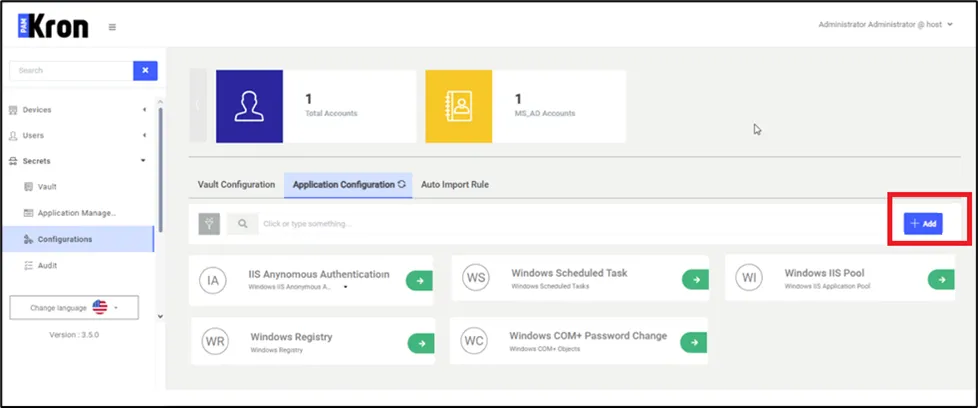Click the magnifier icon in filter bar
This screenshot has height=408, width=978.
[x=242, y=224]
